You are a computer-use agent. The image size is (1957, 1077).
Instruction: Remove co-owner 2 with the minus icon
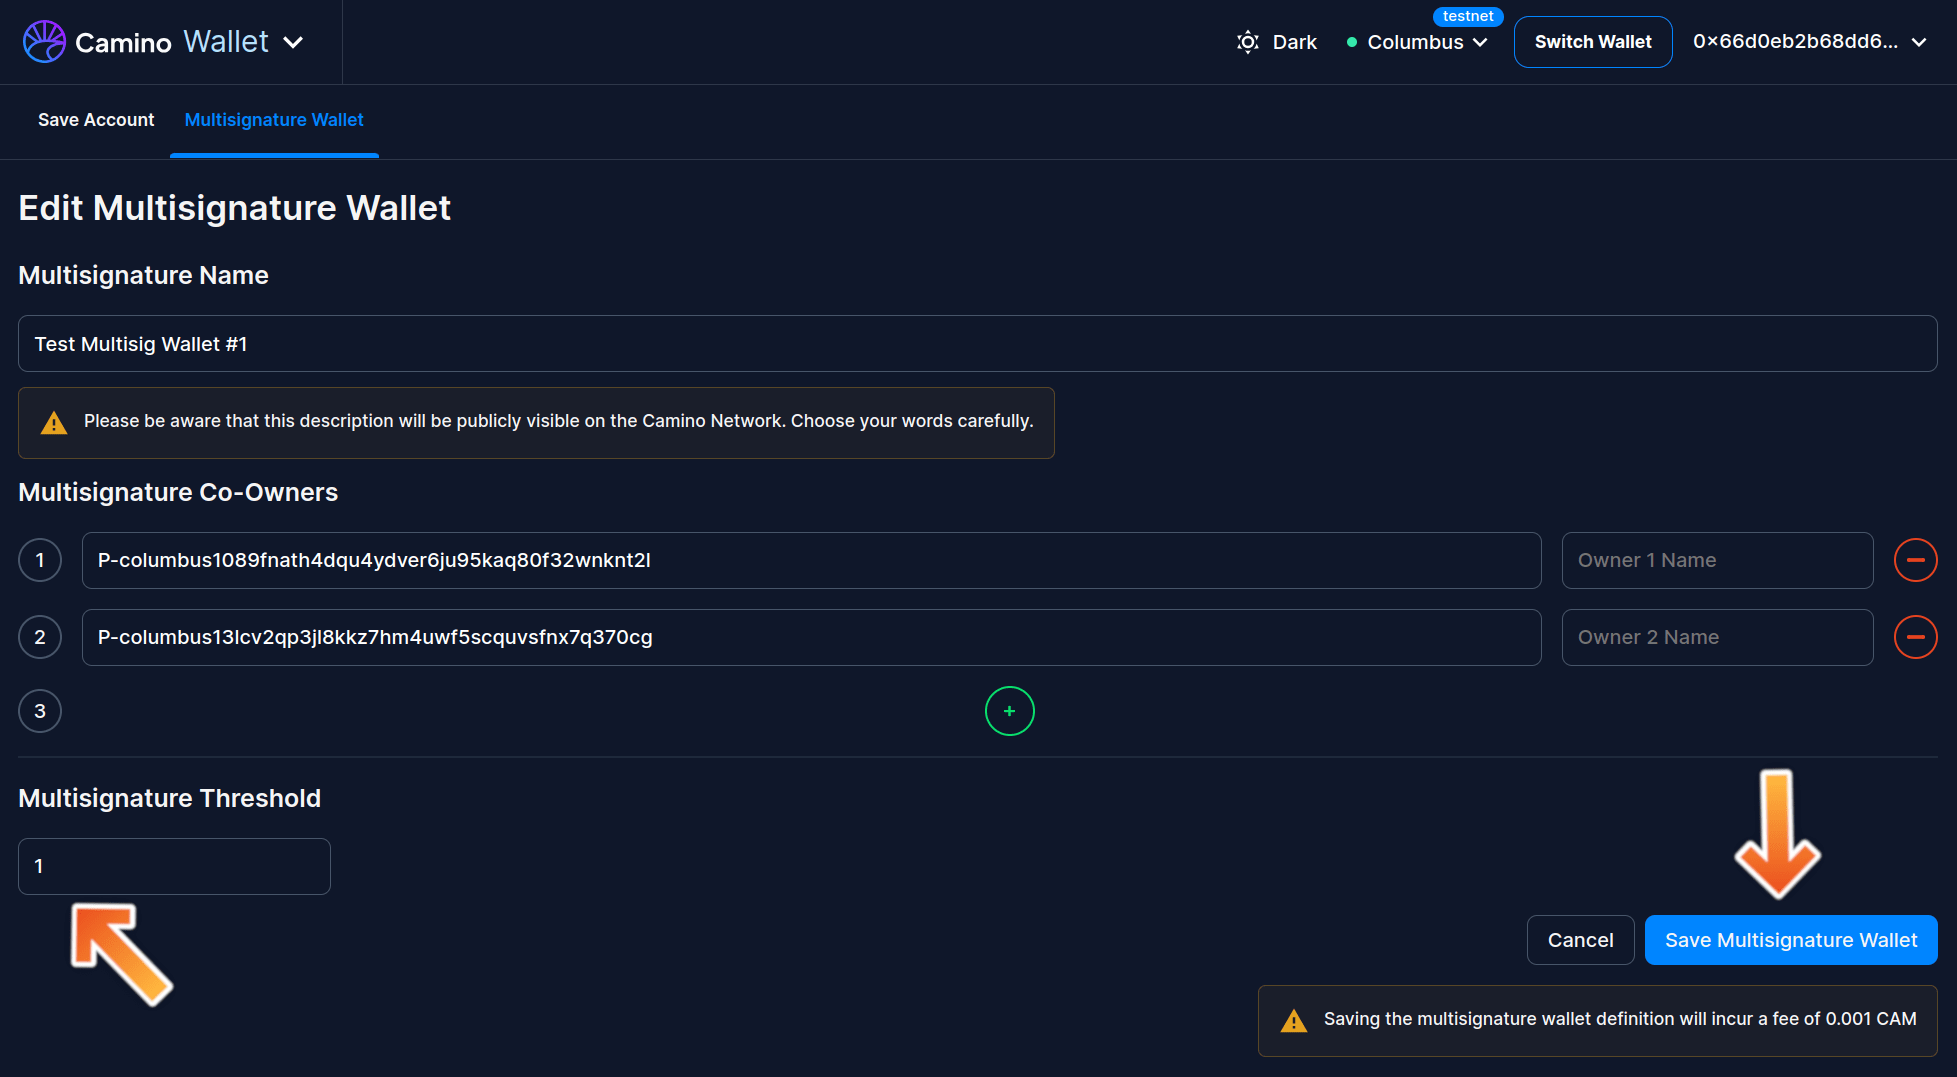click(x=1915, y=637)
